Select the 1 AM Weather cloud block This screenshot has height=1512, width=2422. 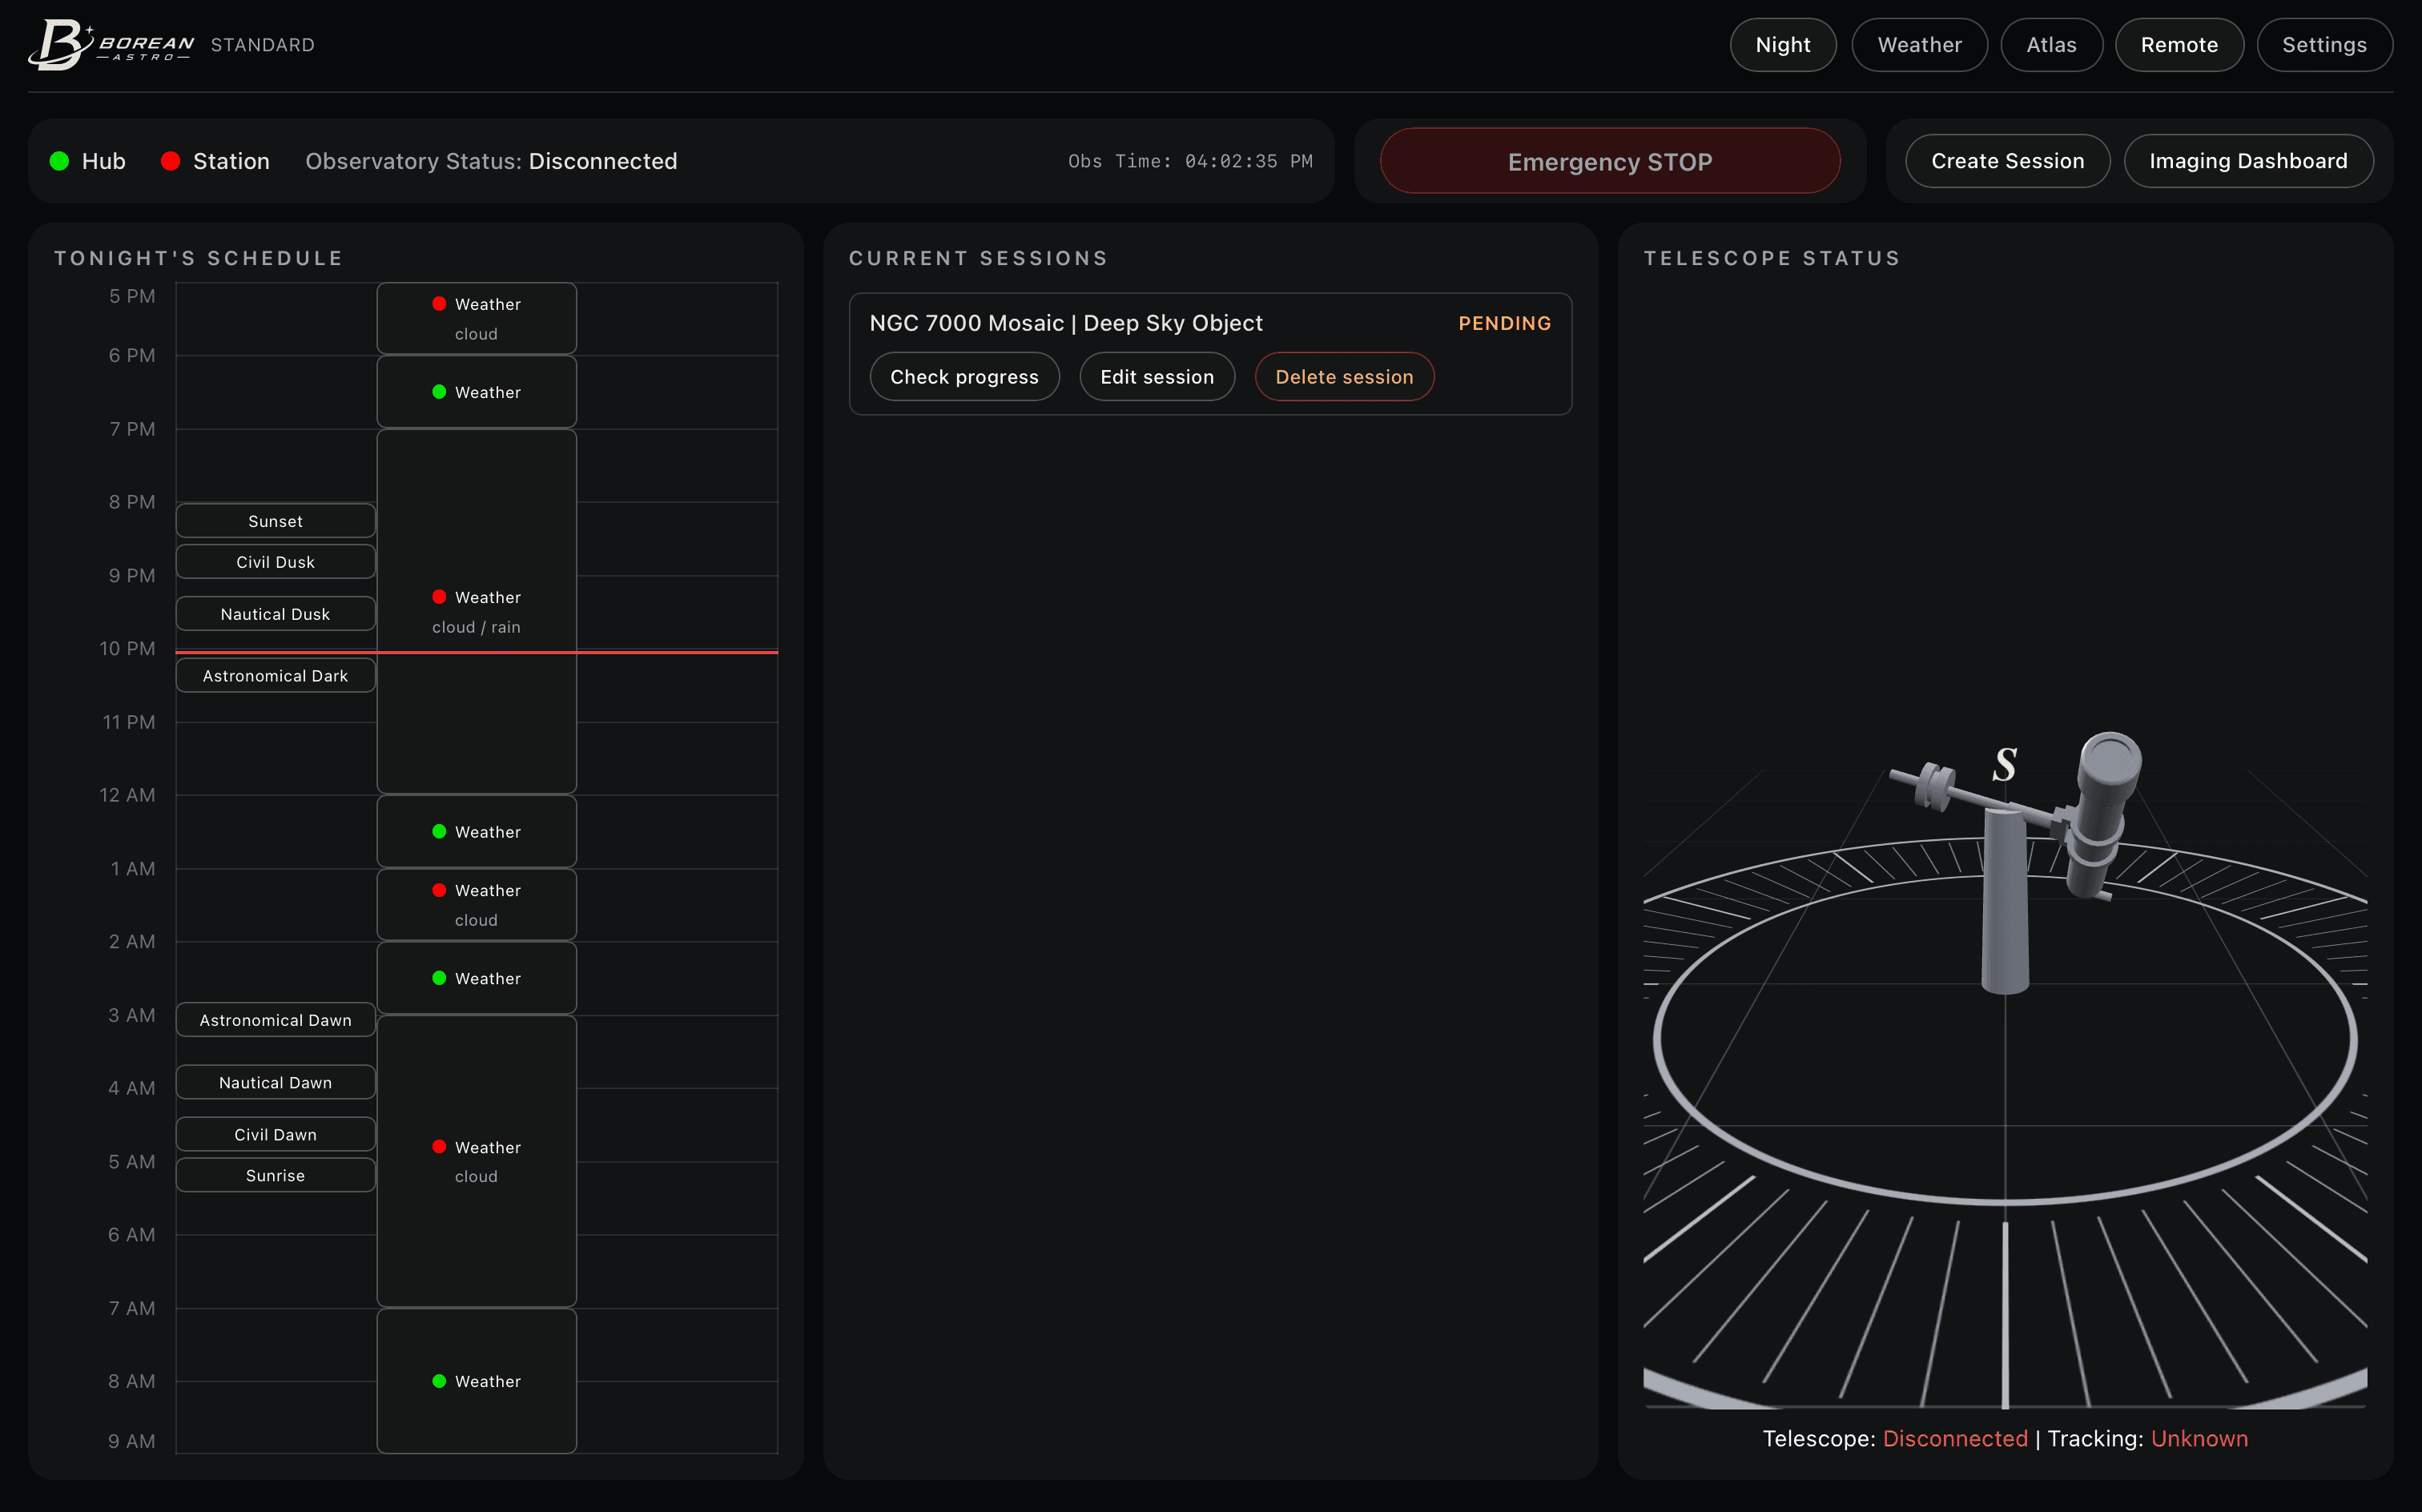click(x=476, y=905)
